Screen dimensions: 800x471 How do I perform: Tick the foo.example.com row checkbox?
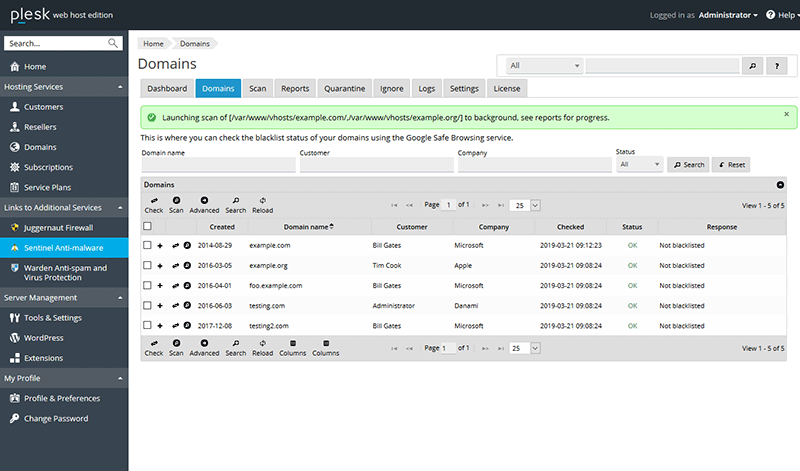147,285
